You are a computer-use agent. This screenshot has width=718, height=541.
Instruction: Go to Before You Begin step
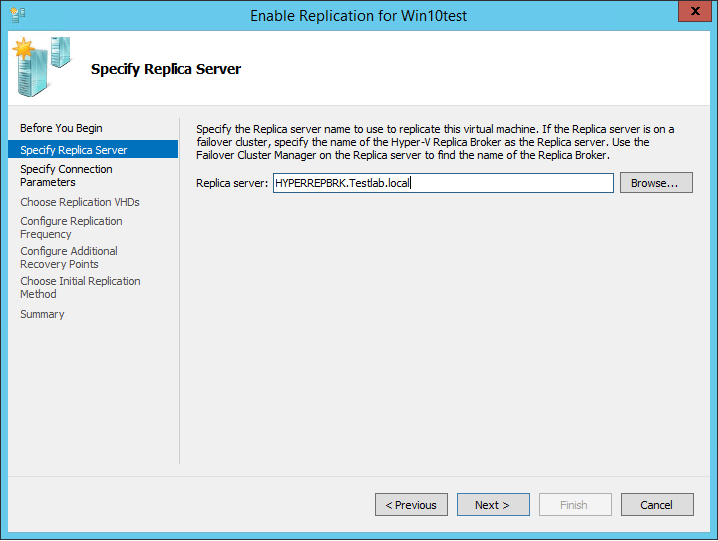coord(61,128)
